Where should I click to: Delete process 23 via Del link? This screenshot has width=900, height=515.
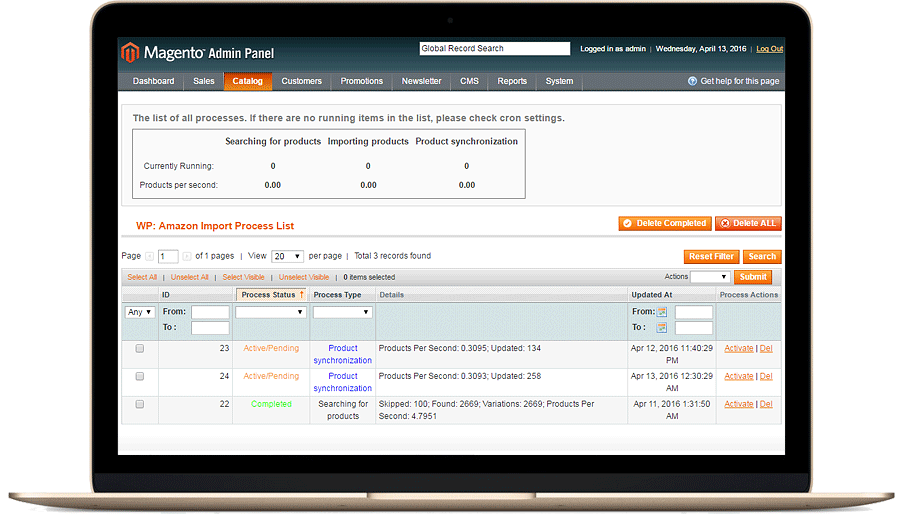point(766,349)
